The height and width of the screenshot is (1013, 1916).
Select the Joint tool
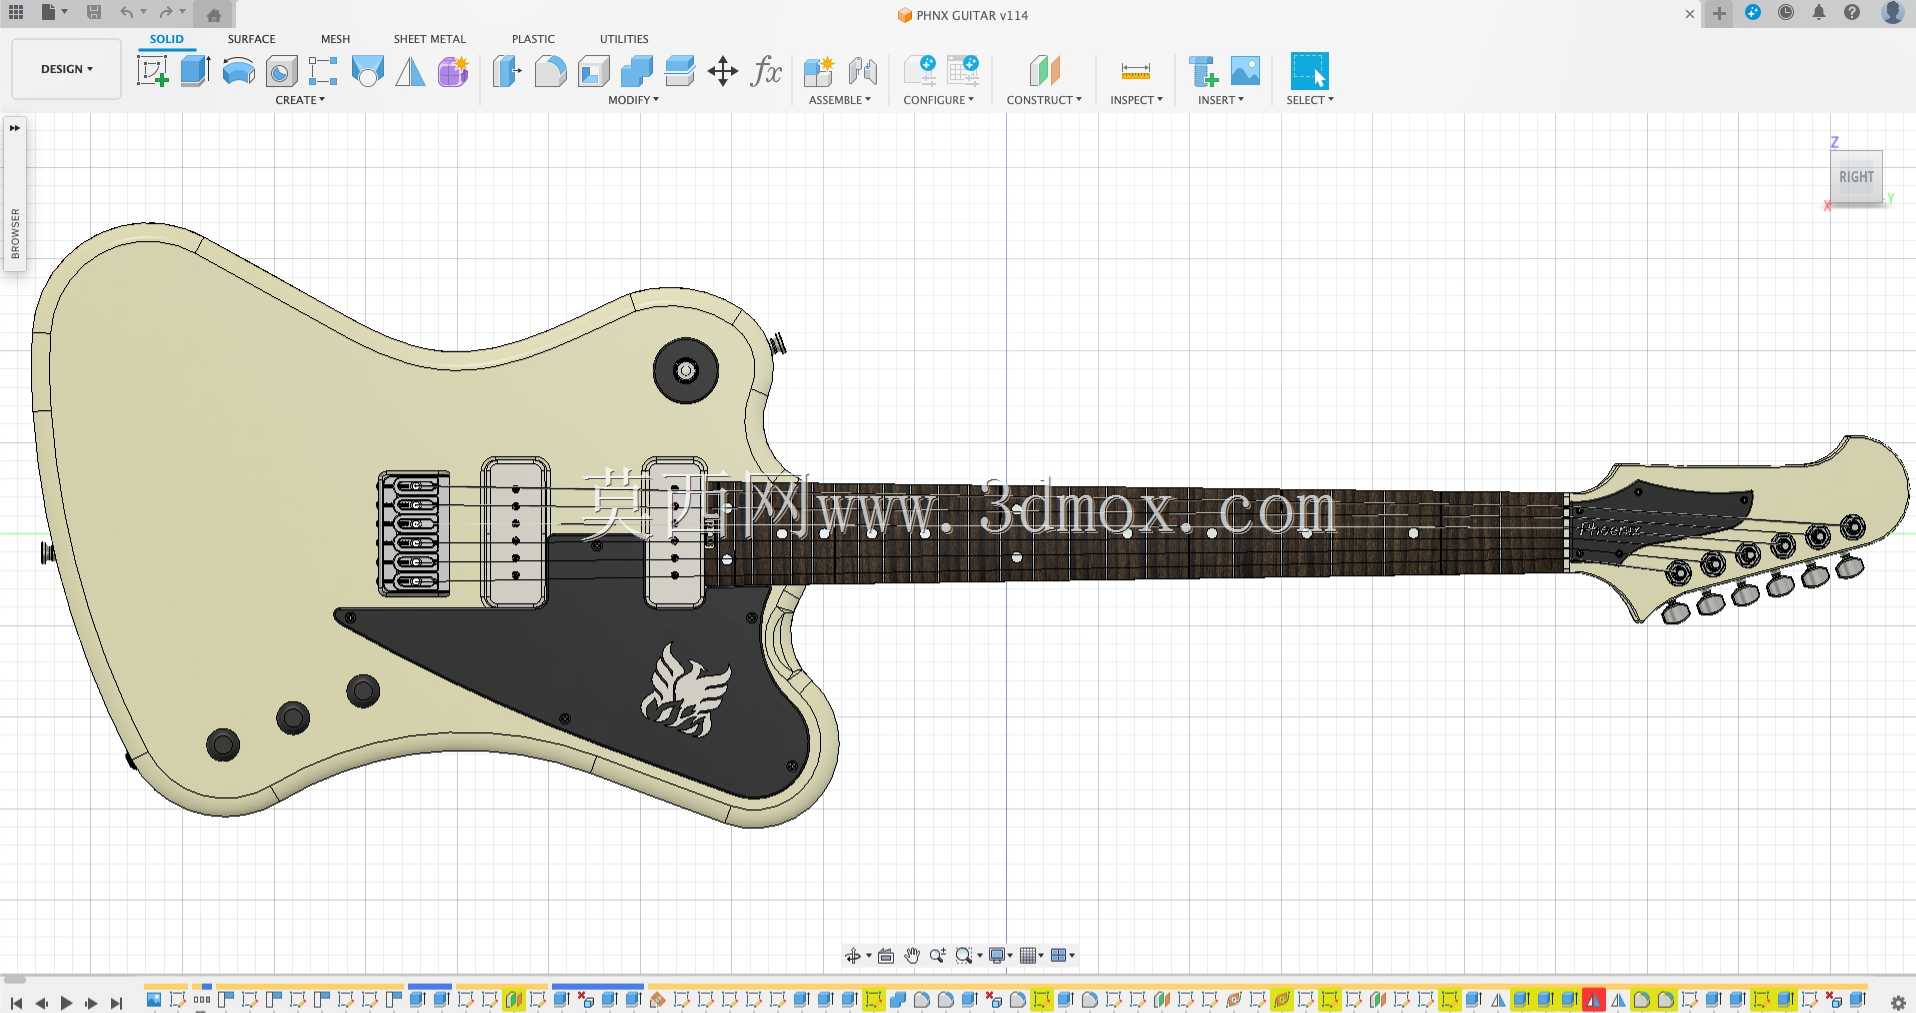click(862, 71)
